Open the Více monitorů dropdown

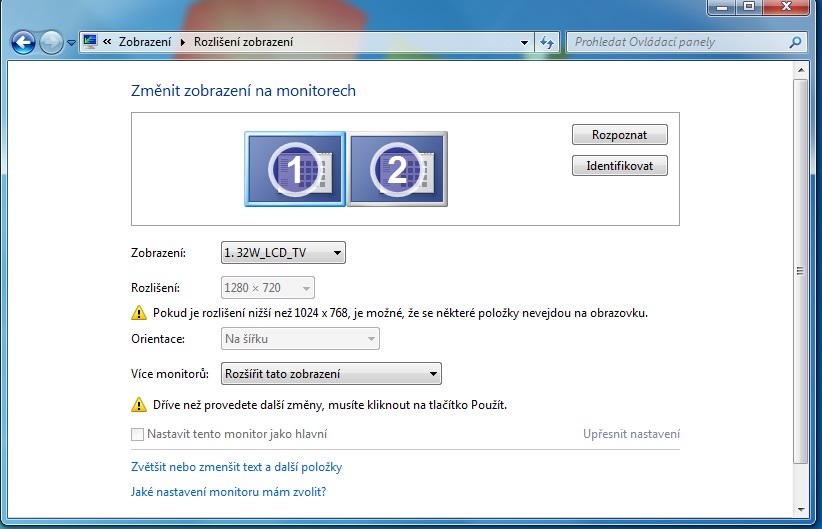331,374
